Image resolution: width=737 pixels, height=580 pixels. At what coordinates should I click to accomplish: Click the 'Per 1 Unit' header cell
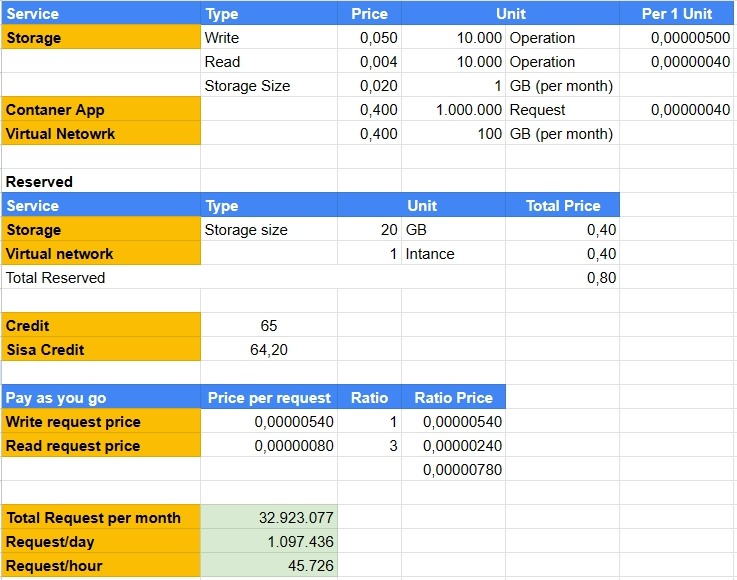[677, 13]
